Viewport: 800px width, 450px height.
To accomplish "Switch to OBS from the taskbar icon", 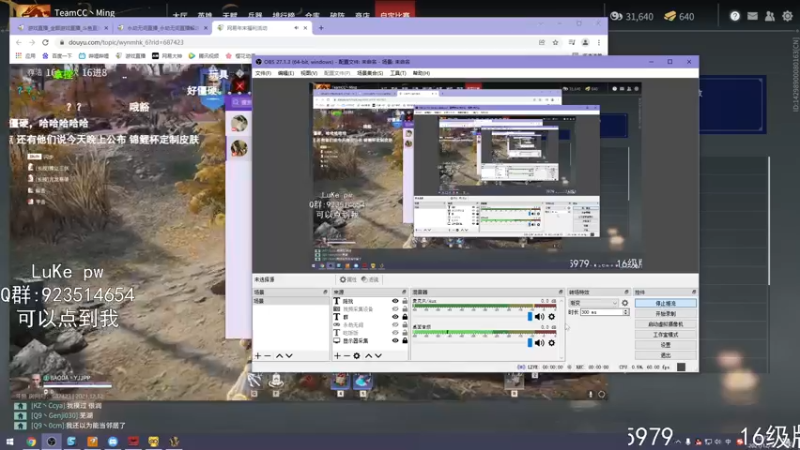I will 52,441.
